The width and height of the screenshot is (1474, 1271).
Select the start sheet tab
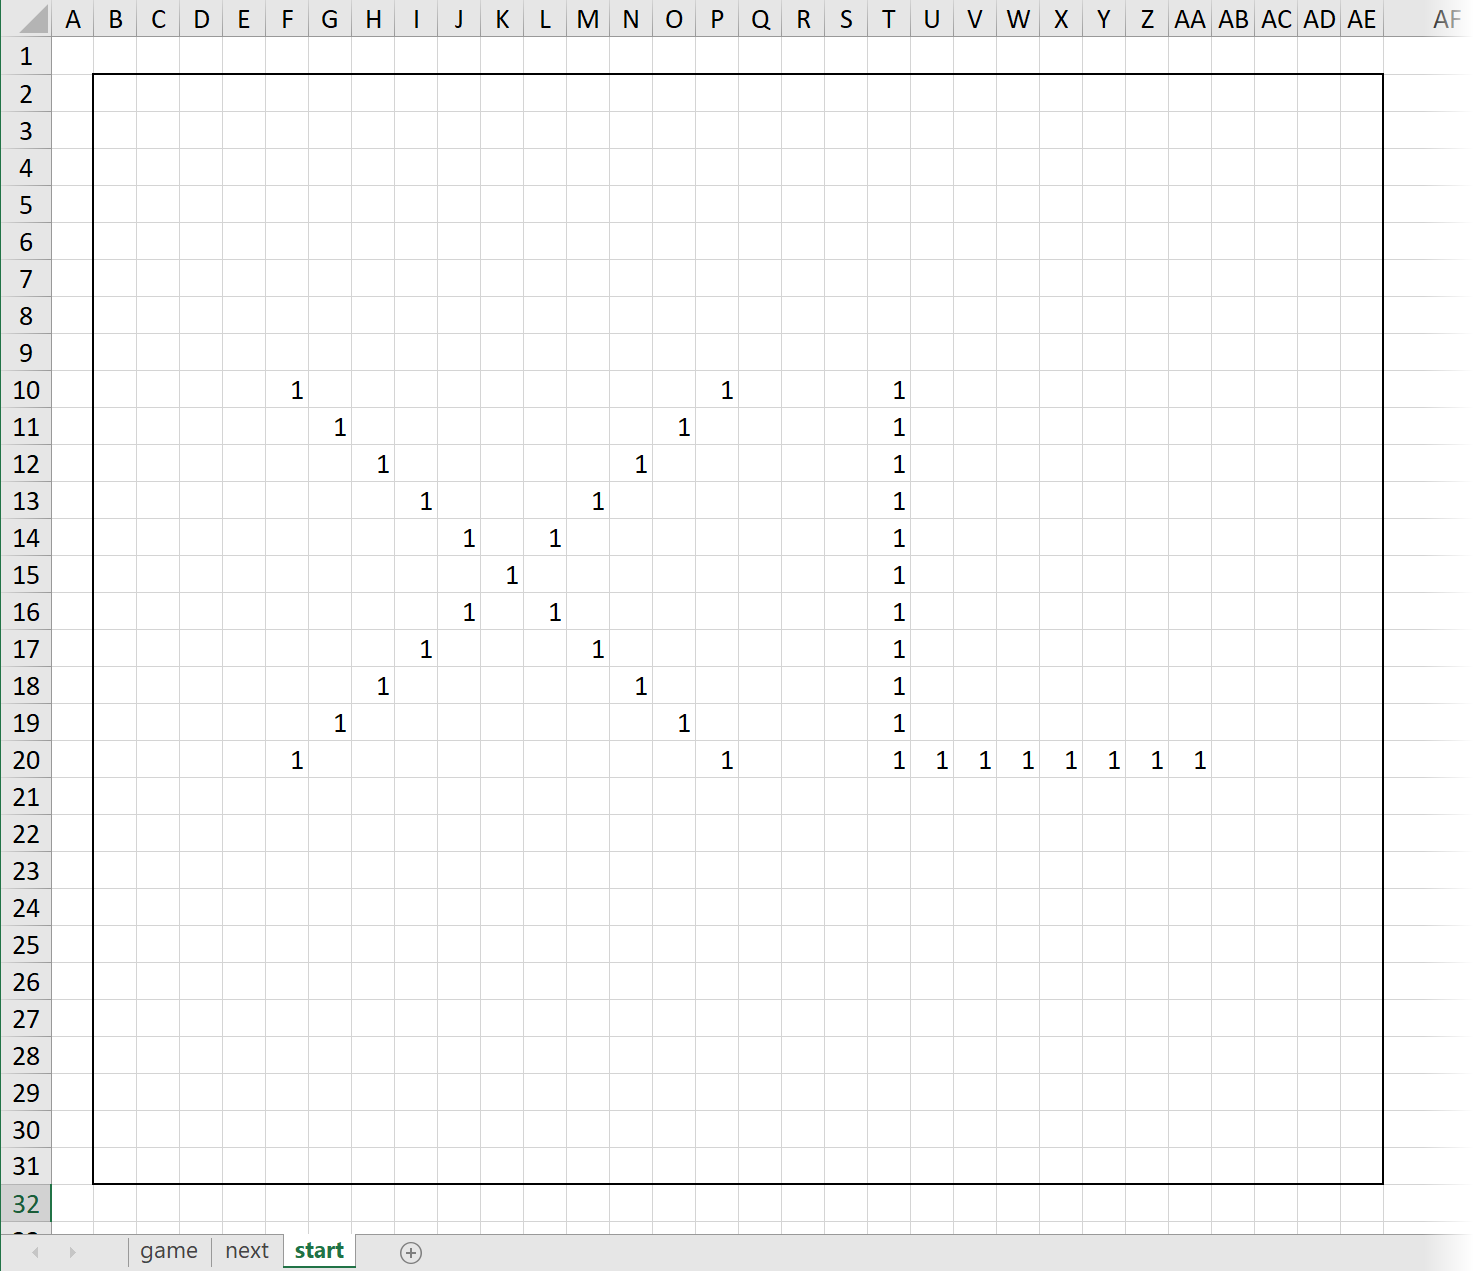[x=319, y=1251]
